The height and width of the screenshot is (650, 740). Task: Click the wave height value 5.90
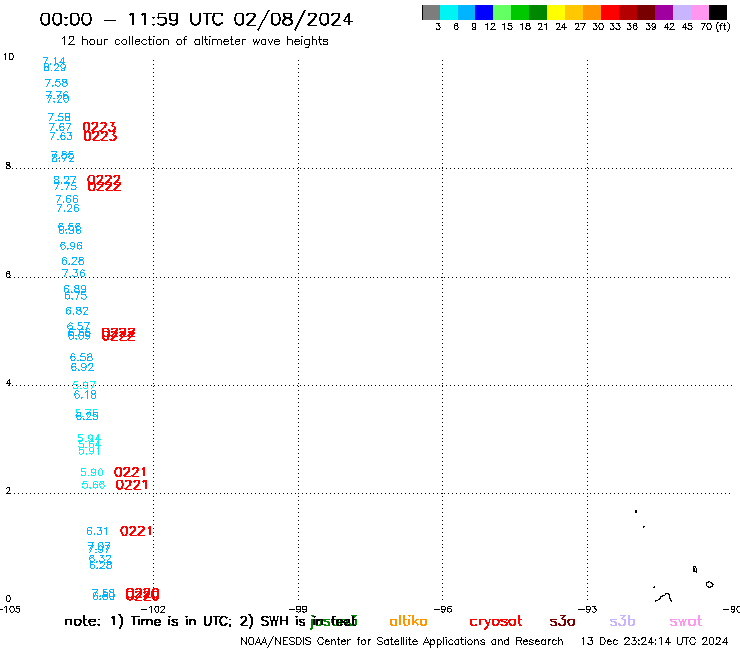[x=92, y=472]
